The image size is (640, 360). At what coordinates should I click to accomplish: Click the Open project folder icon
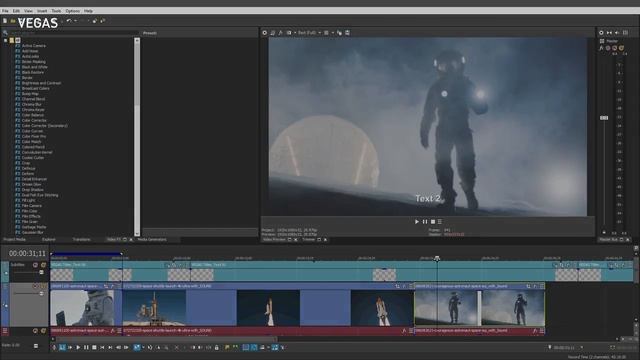point(13,21)
